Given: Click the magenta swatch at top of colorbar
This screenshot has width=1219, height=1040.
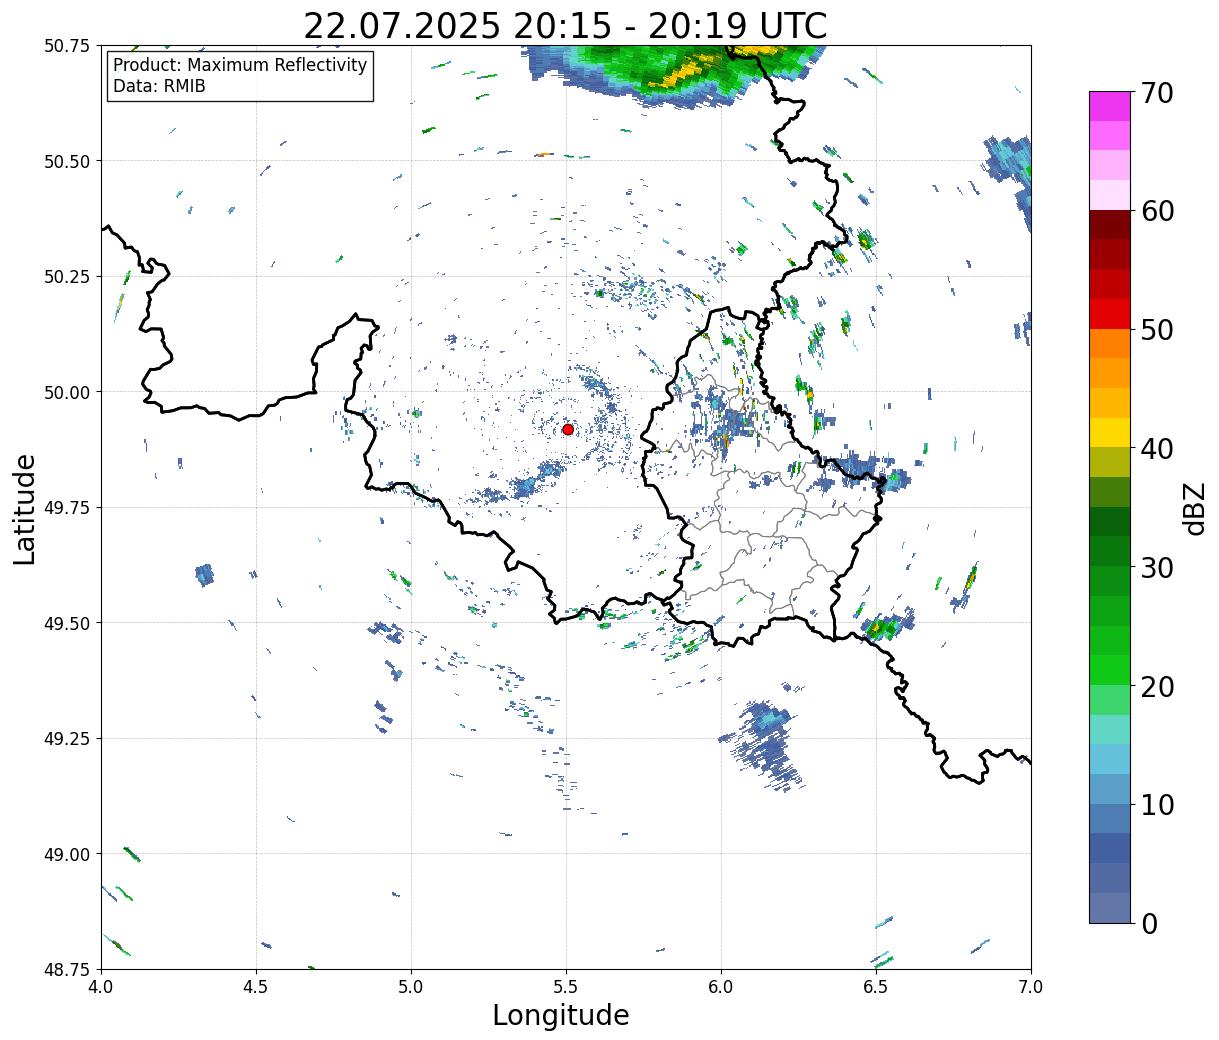Looking at the screenshot, I should coord(1110,106).
